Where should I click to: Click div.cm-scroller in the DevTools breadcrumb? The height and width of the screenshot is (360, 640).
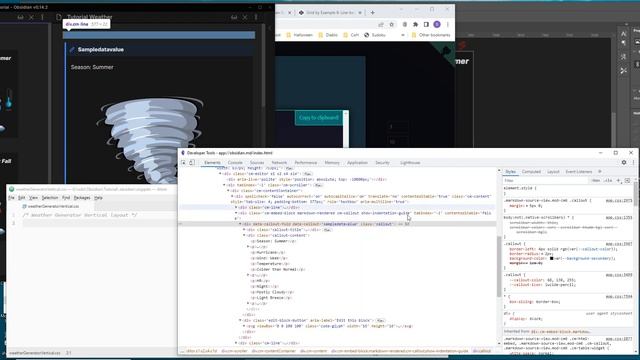(234, 351)
